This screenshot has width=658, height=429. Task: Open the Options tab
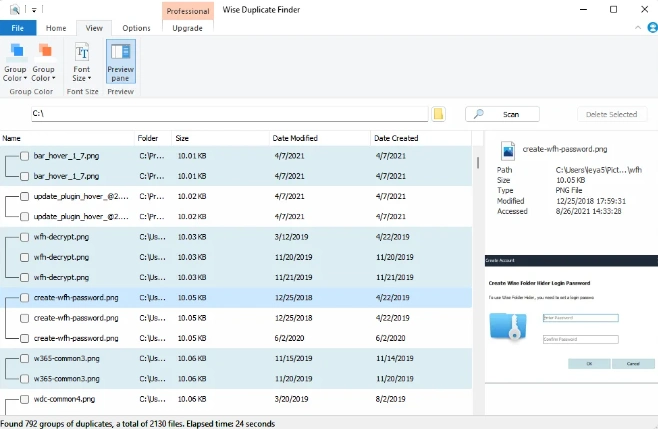136,28
